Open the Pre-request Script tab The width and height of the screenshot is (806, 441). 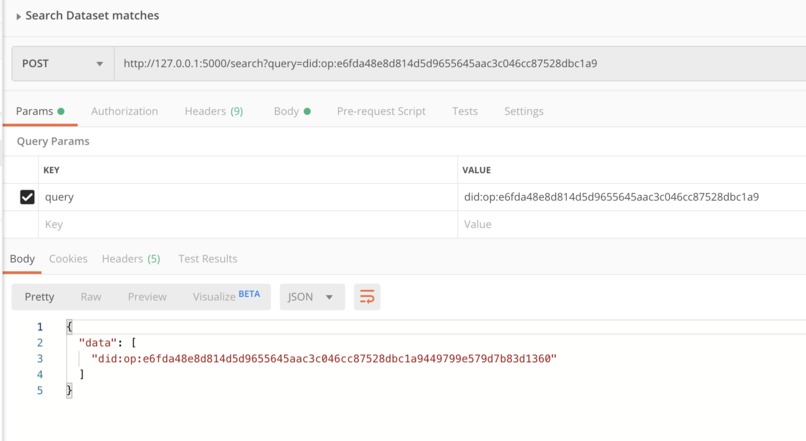click(381, 112)
